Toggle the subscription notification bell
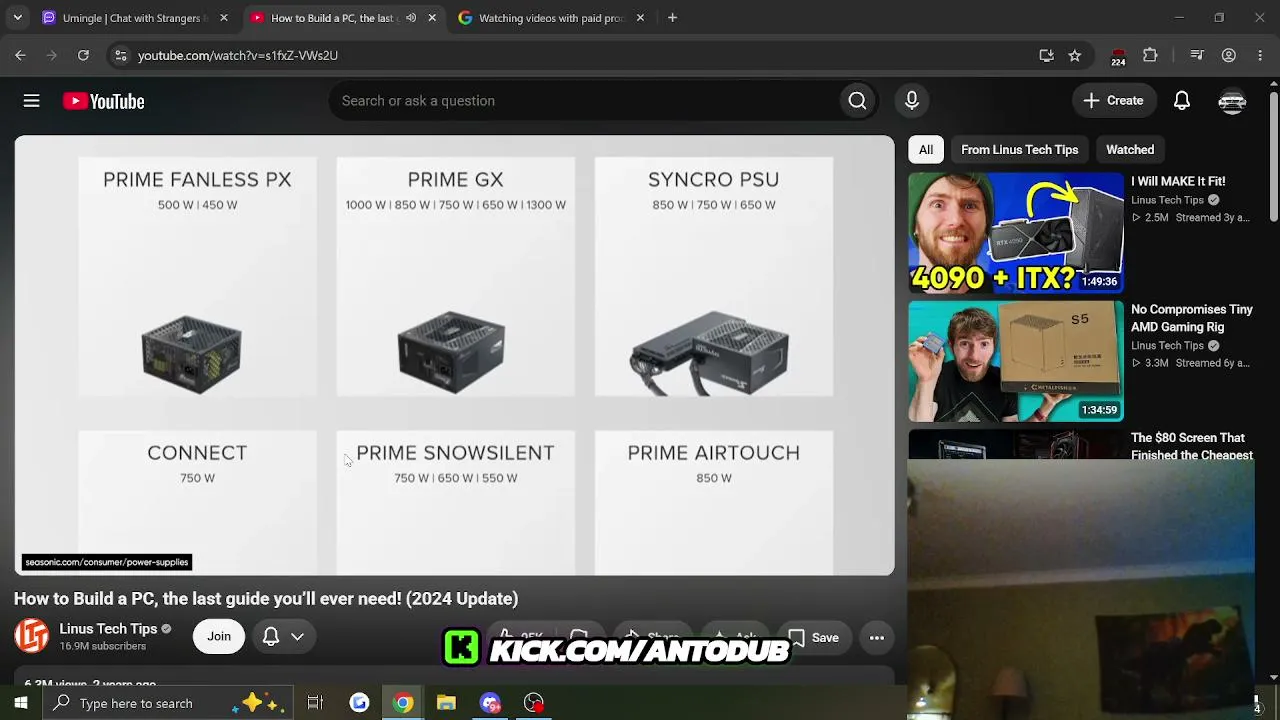The height and width of the screenshot is (720, 1280). pyautogui.click(x=271, y=636)
